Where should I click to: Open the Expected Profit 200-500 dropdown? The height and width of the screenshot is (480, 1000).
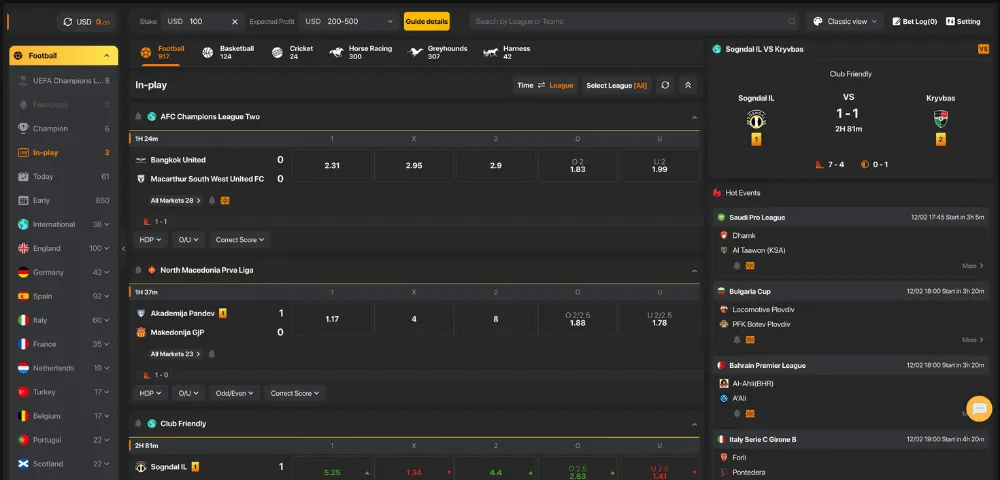click(349, 21)
